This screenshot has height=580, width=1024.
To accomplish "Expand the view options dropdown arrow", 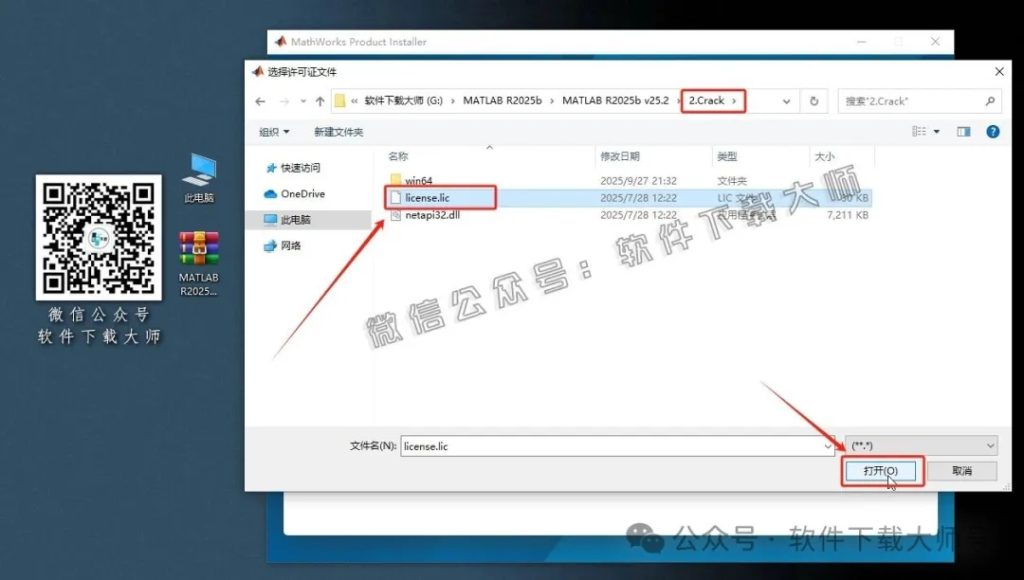I will [x=939, y=131].
